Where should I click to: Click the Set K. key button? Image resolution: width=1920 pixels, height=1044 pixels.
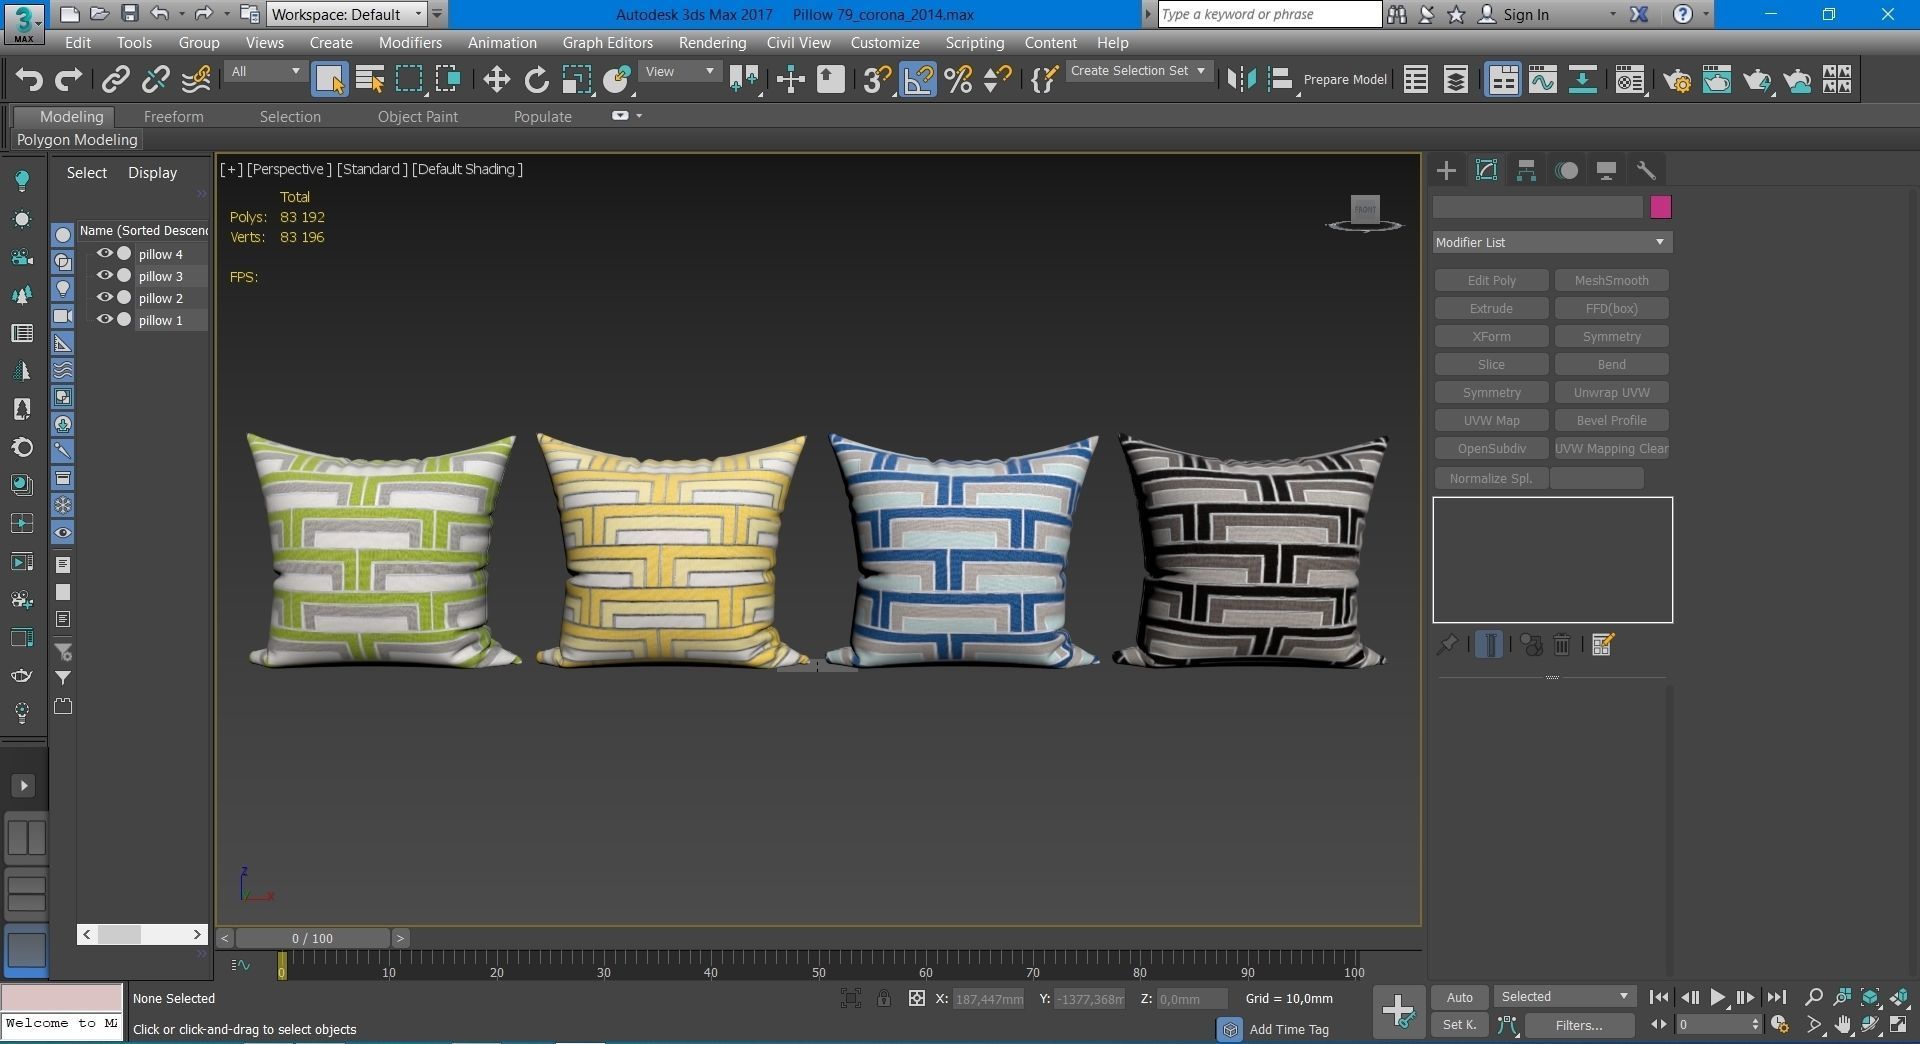coord(1459,1025)
